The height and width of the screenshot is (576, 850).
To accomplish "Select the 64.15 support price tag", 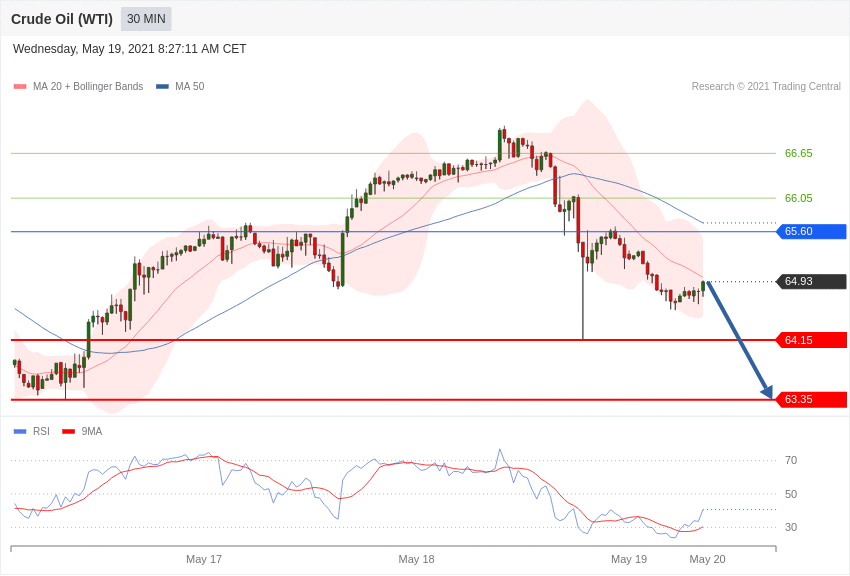I will pyautogui.click(x=812, y=340).
